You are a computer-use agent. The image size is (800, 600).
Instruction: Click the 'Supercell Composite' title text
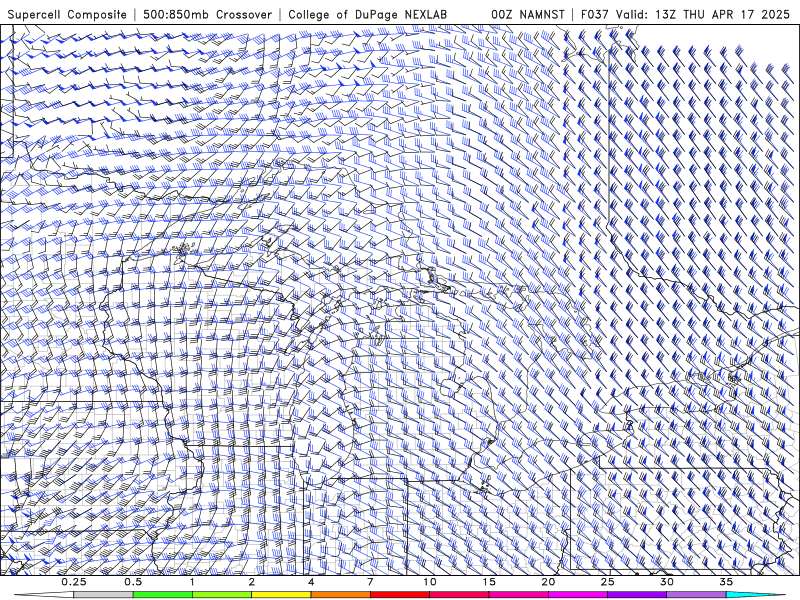click(67, 14)
